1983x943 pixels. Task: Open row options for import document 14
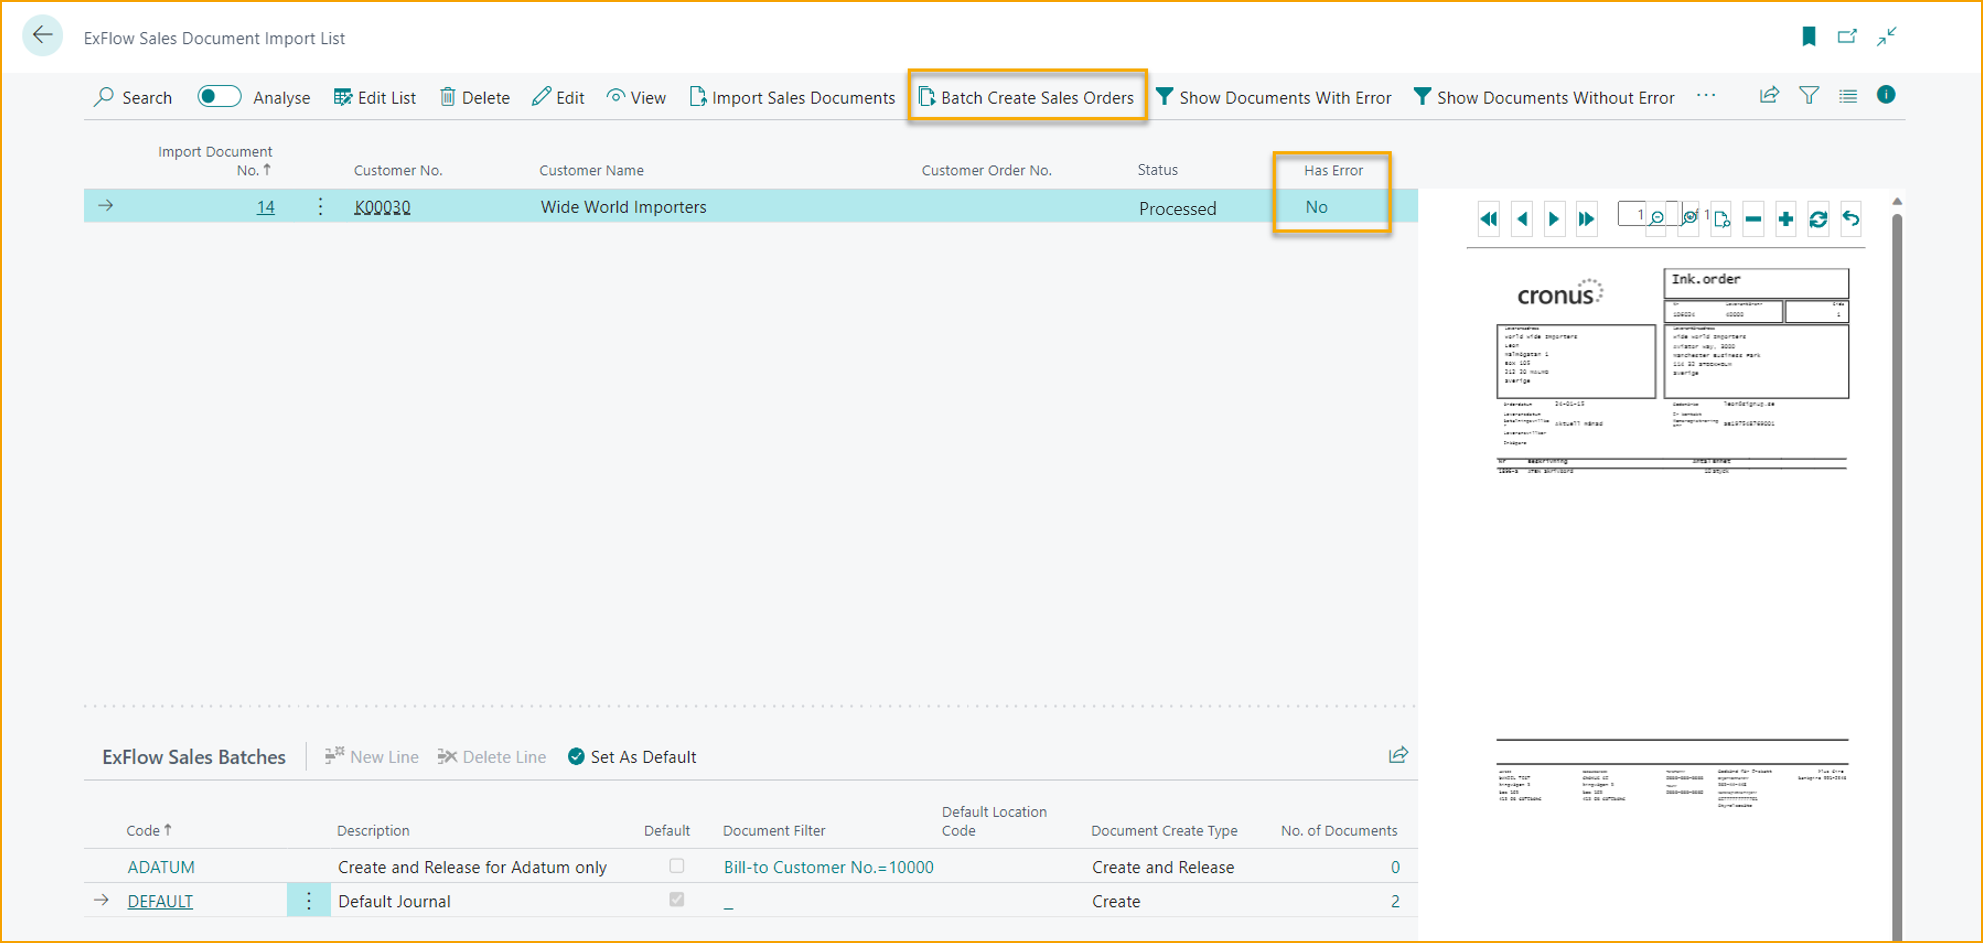tap(320, 207)
